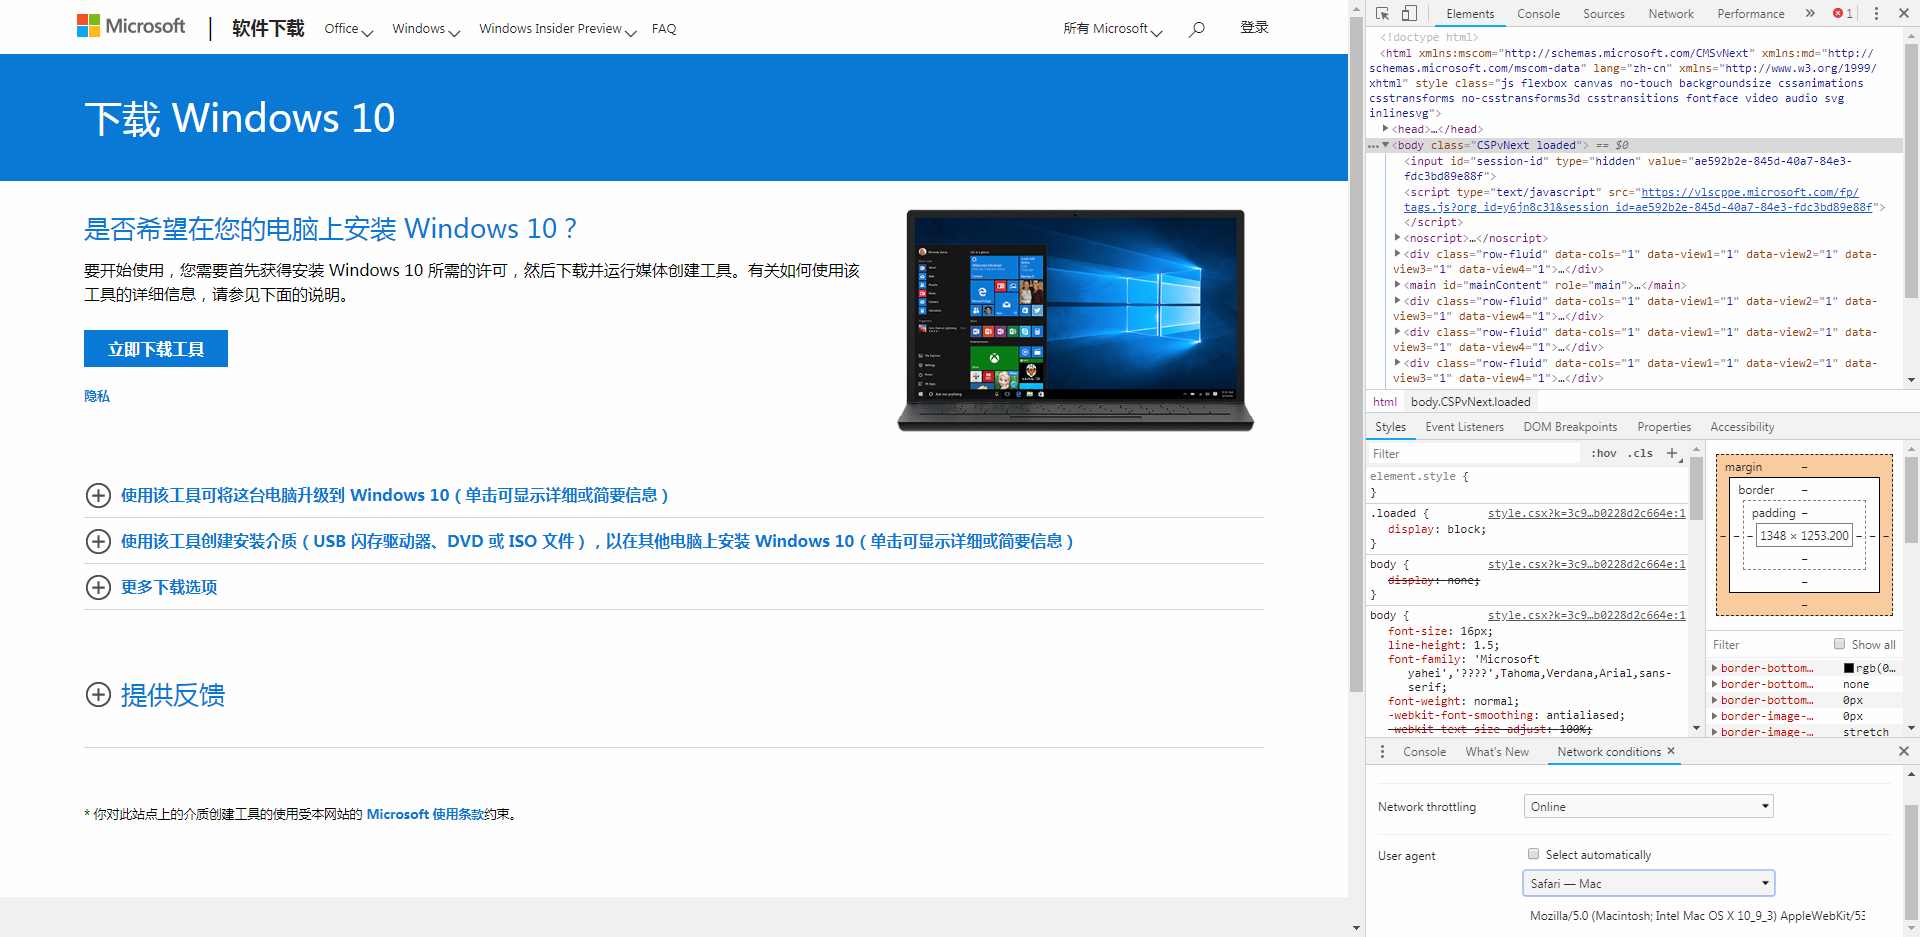1920x937 pixels.
Task: Open the FAQ link
Action: (664, 29)
